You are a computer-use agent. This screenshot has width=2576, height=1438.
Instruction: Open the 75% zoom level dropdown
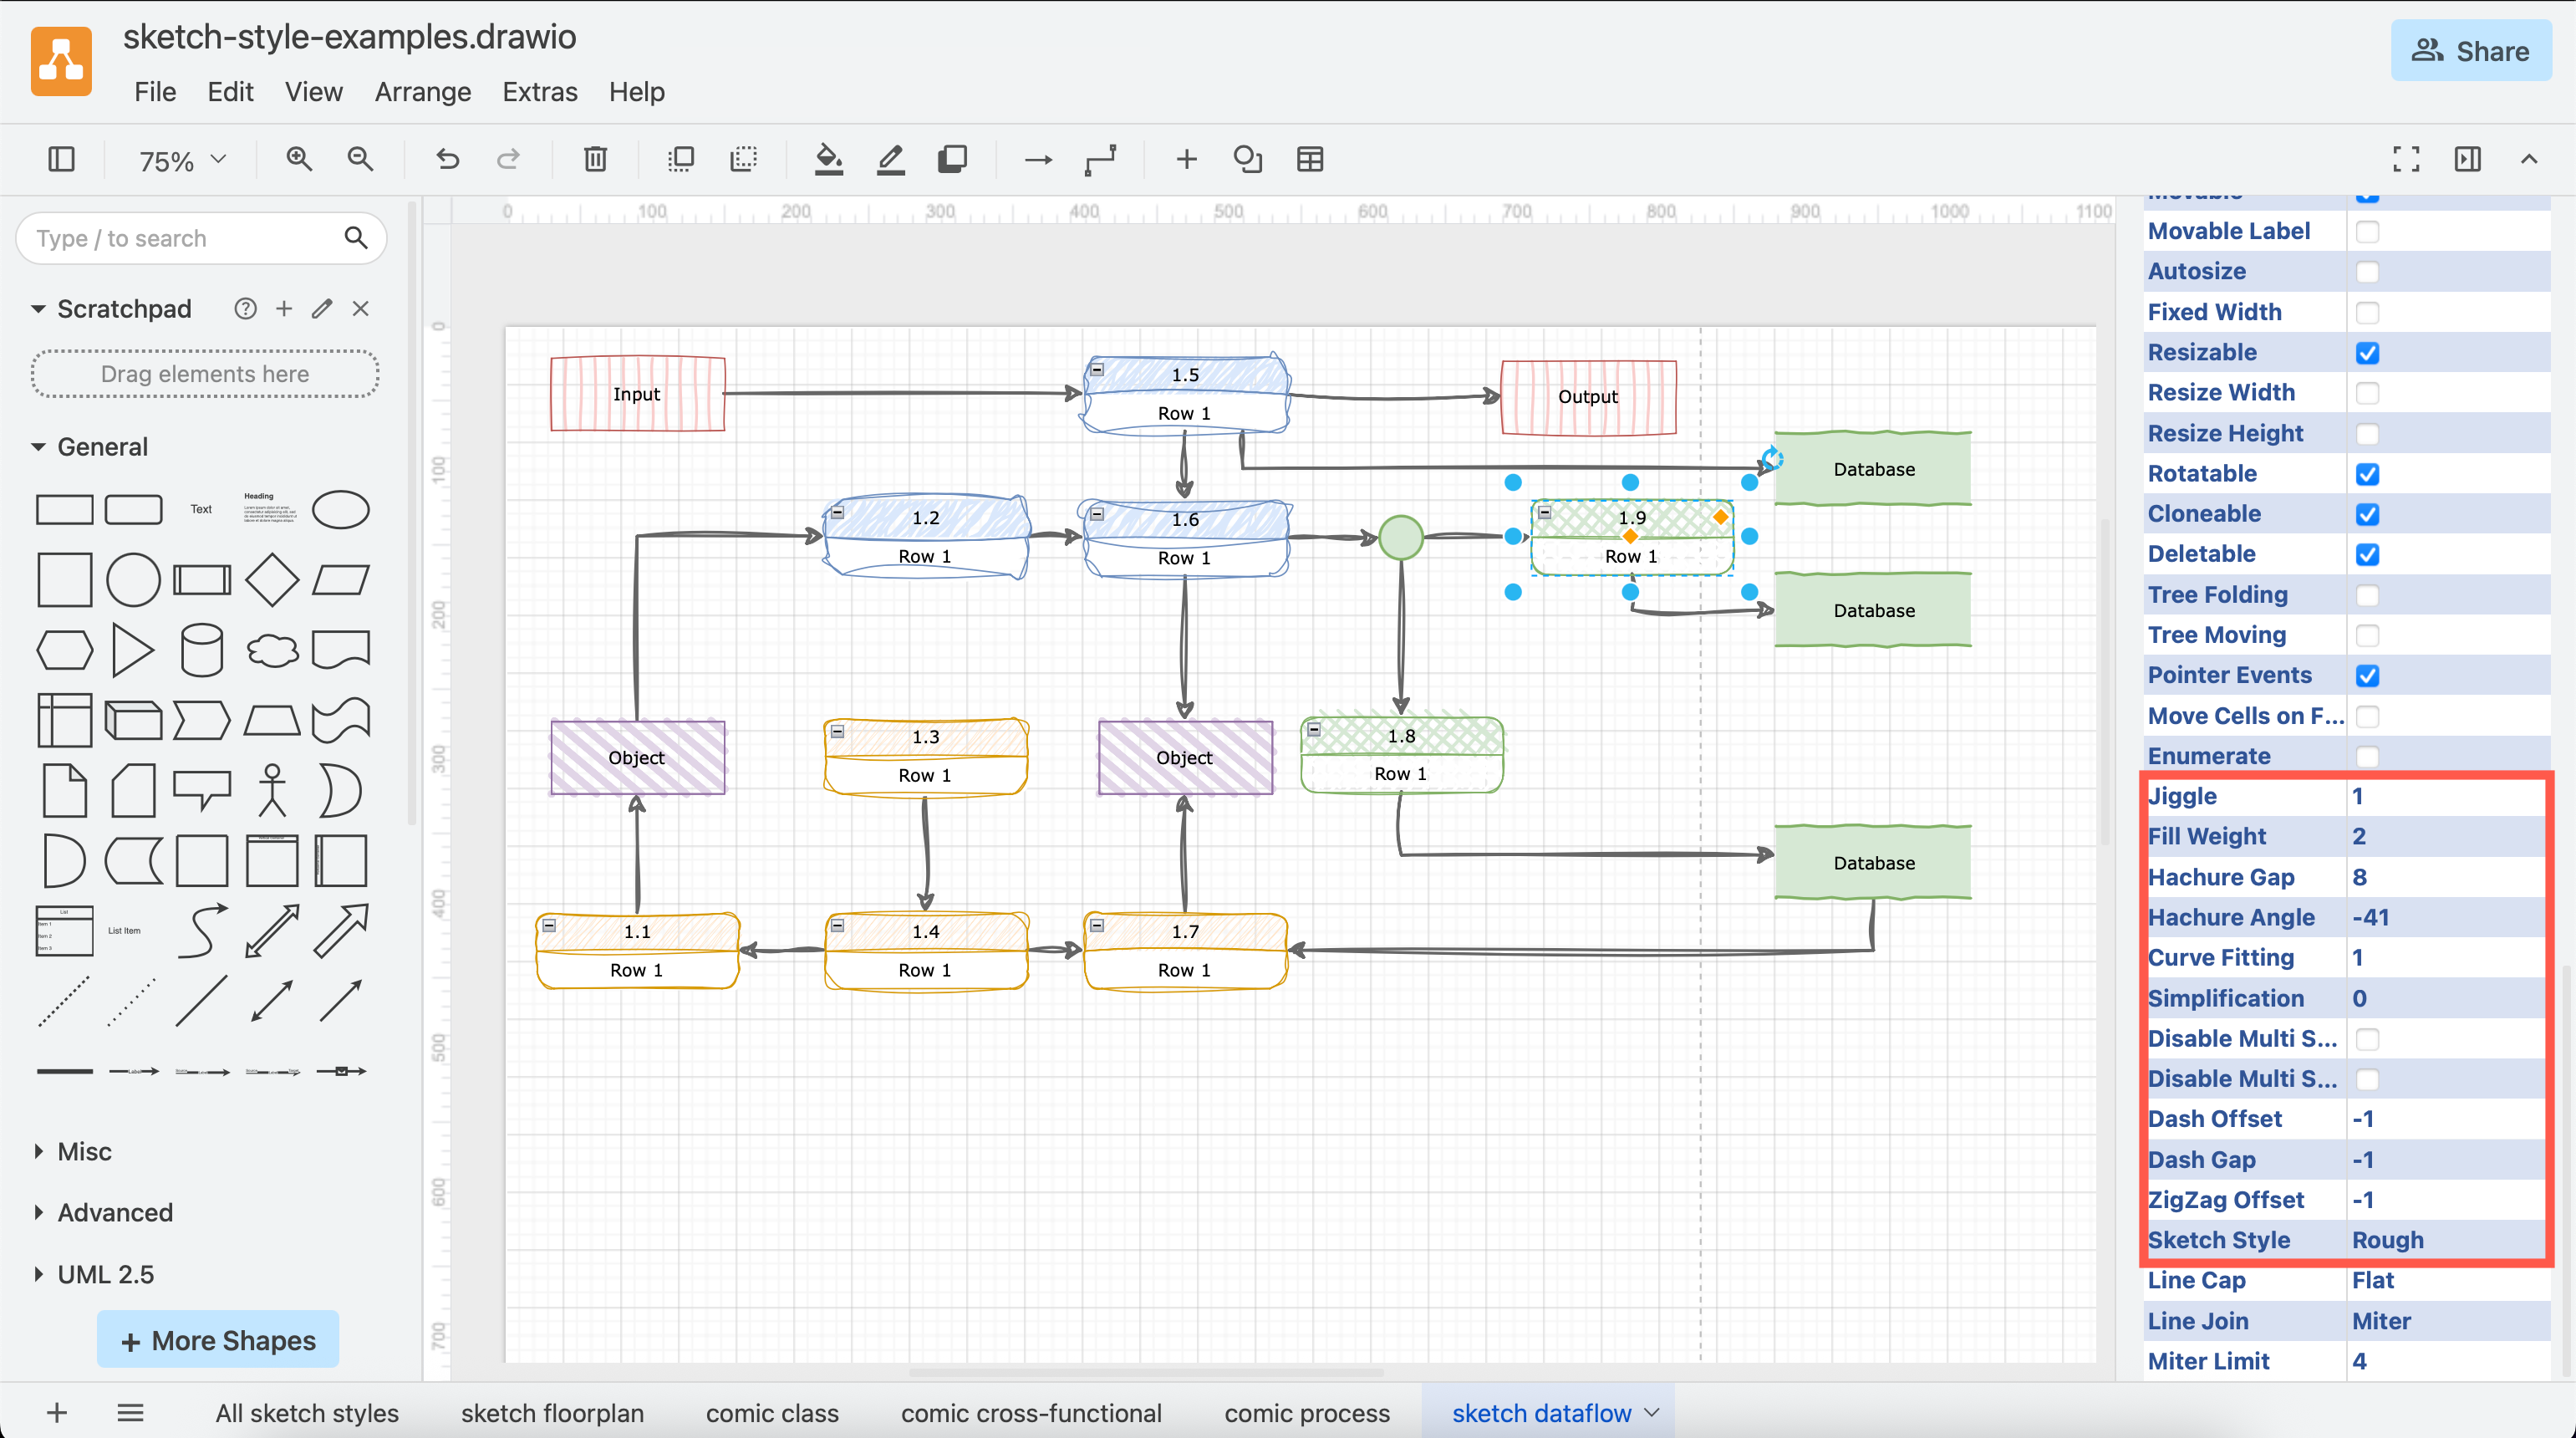click(x=178, y=159)
